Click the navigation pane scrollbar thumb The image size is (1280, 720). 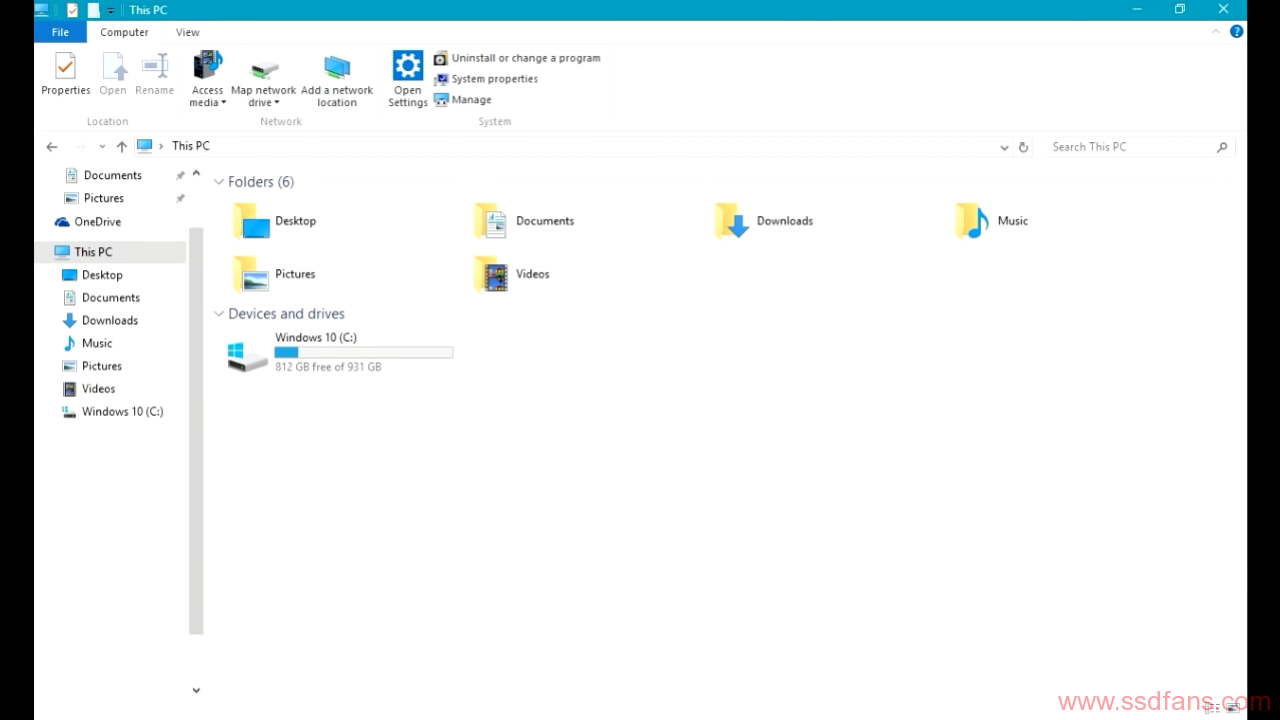click(x=196, y=431)
